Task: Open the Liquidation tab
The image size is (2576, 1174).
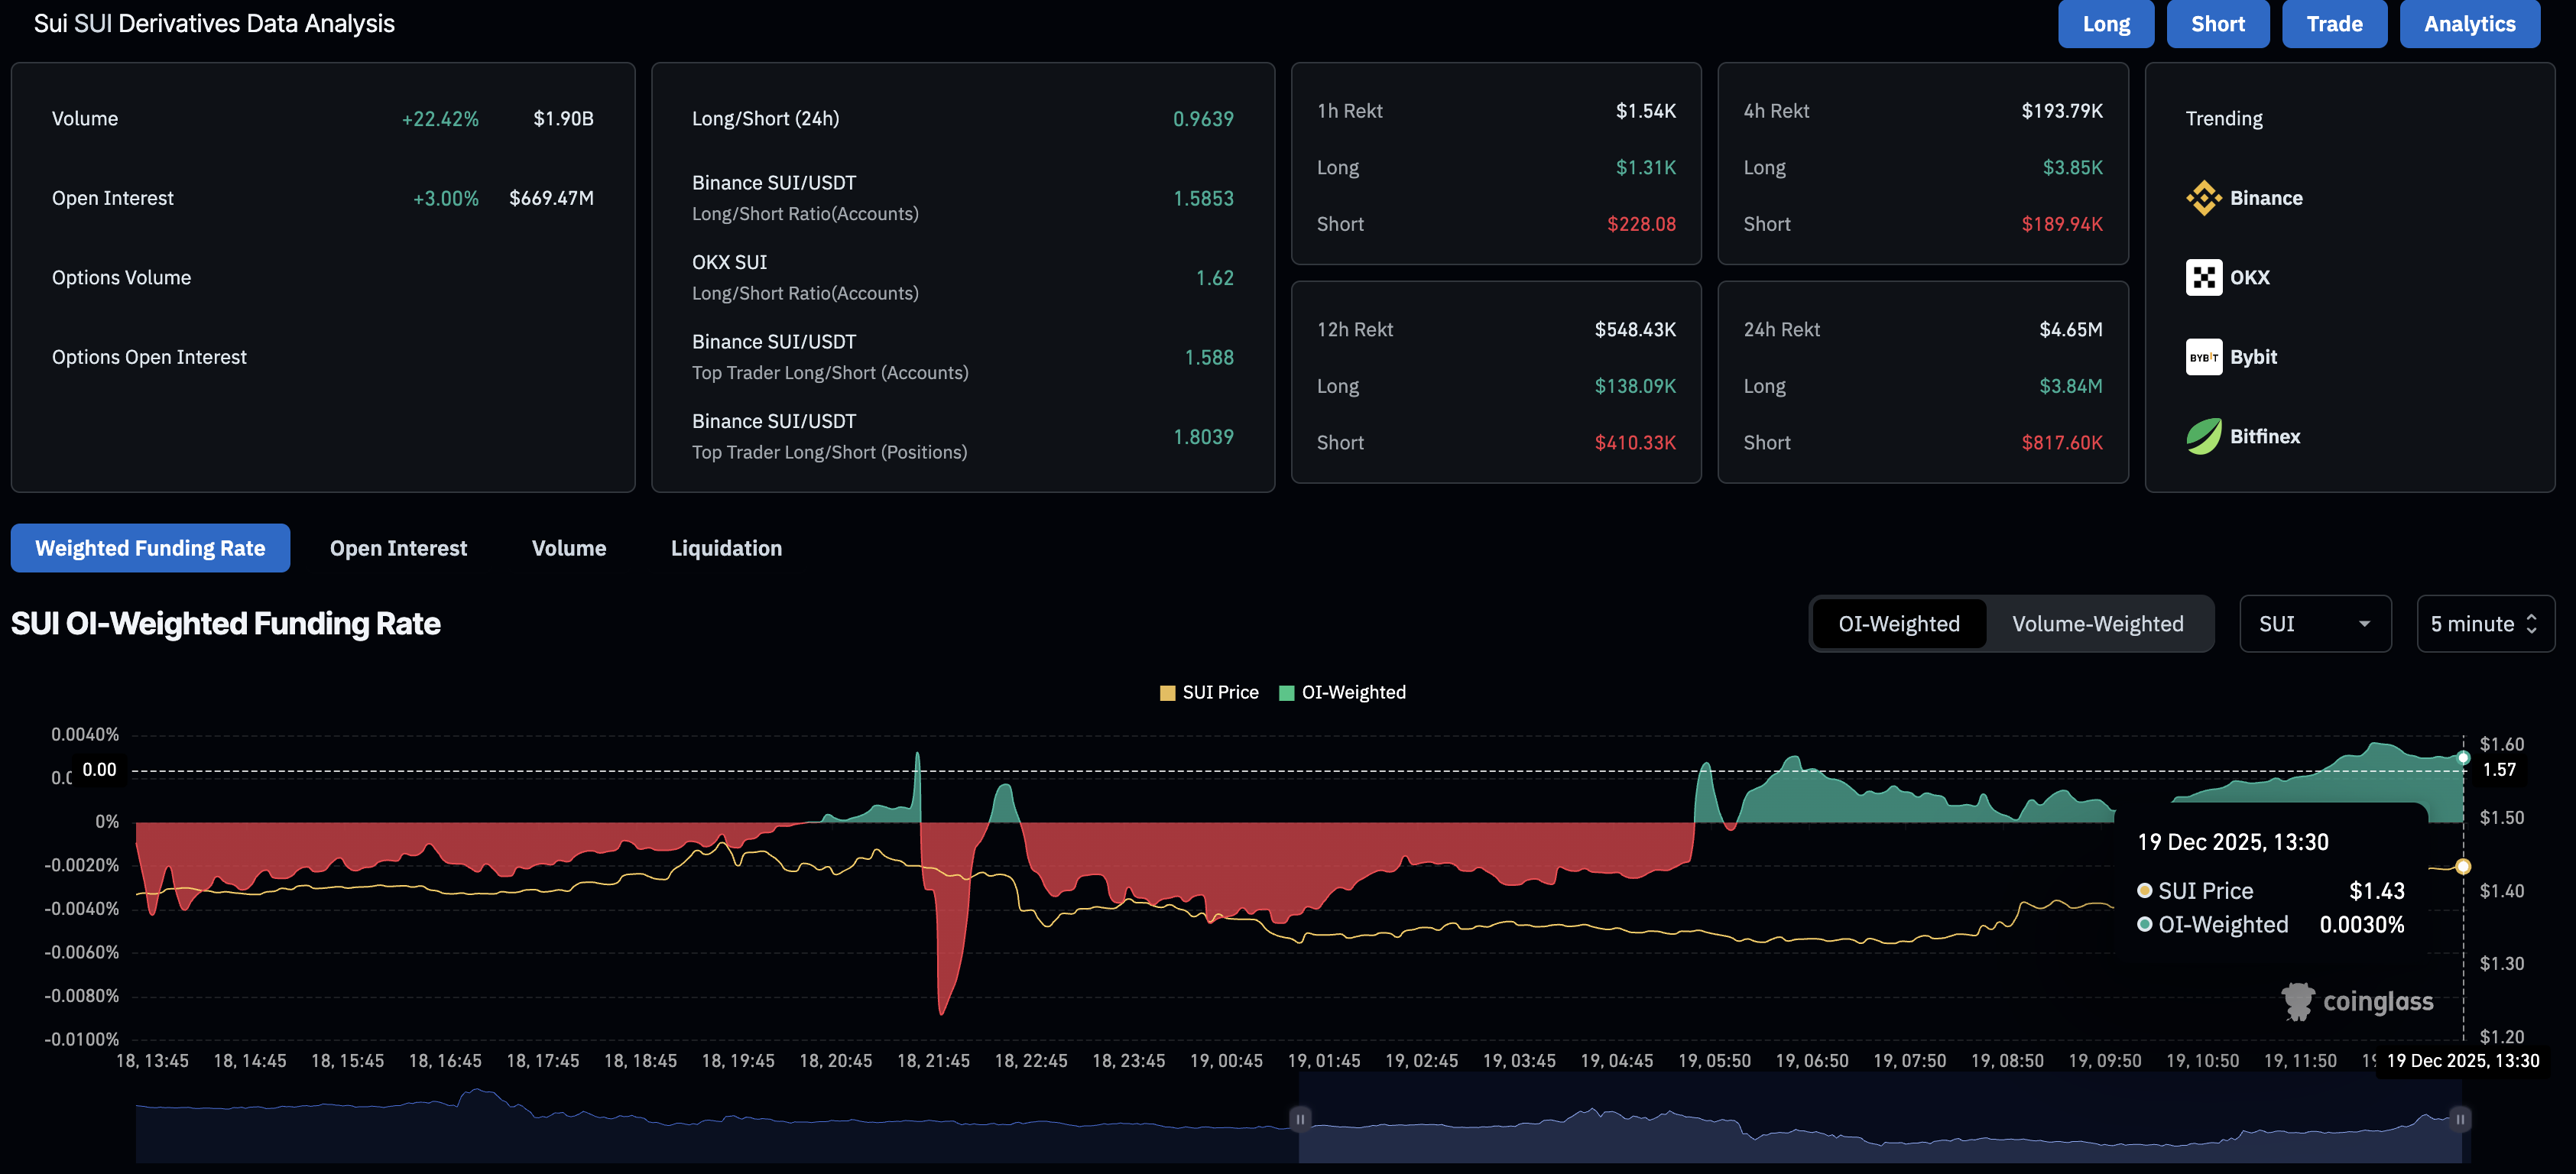Action: 727,547
